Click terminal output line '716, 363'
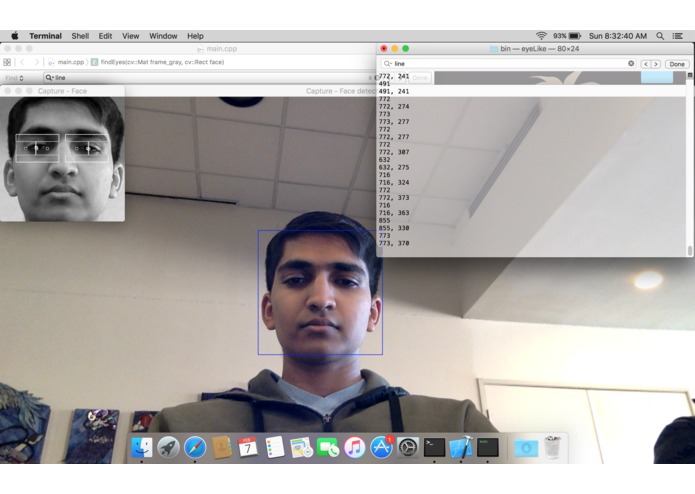 [x=394, y=213]
